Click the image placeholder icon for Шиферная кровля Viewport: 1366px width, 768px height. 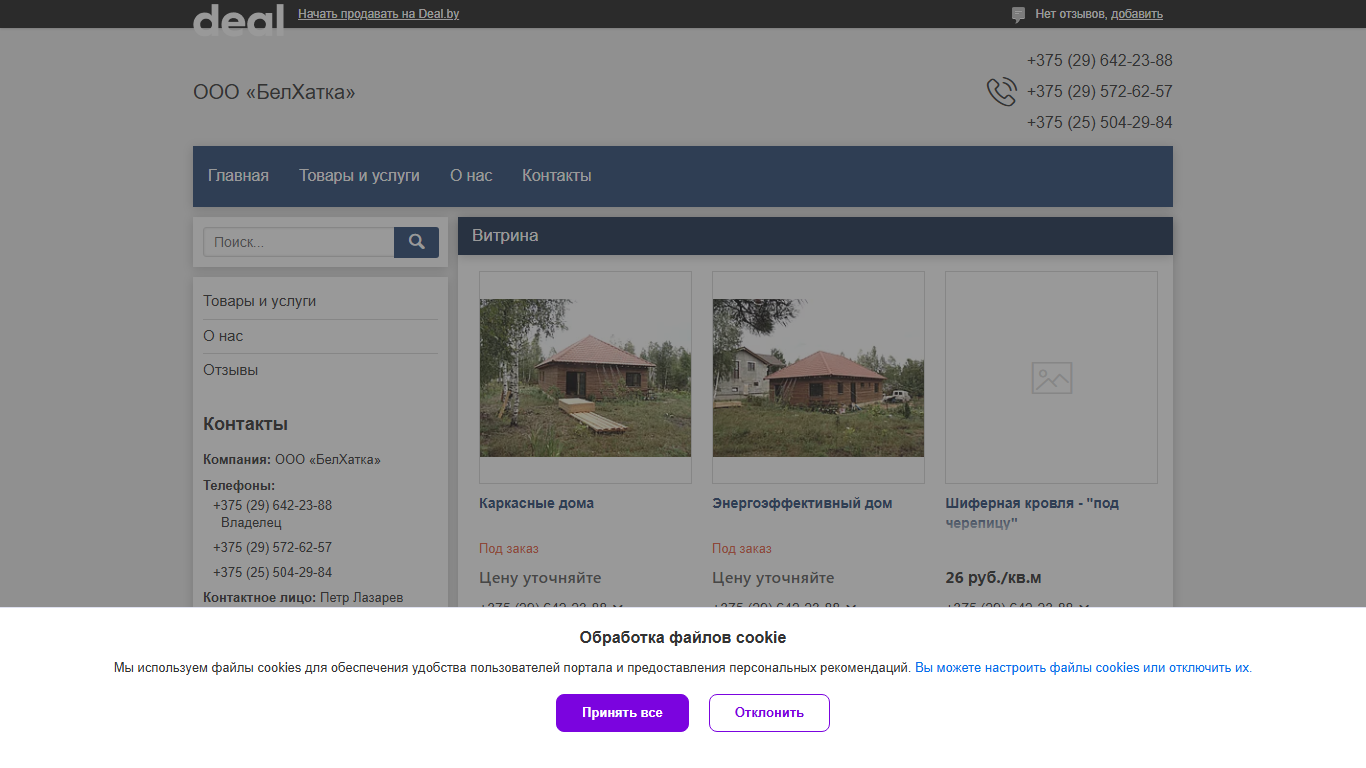[x=1052, y=378]
